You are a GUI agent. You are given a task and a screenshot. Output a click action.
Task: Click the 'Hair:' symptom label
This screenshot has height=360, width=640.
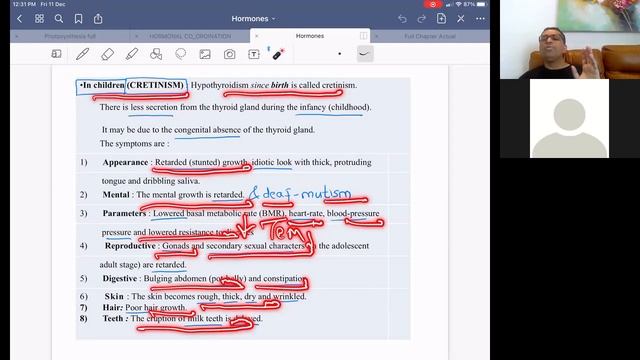pos(113,307)
